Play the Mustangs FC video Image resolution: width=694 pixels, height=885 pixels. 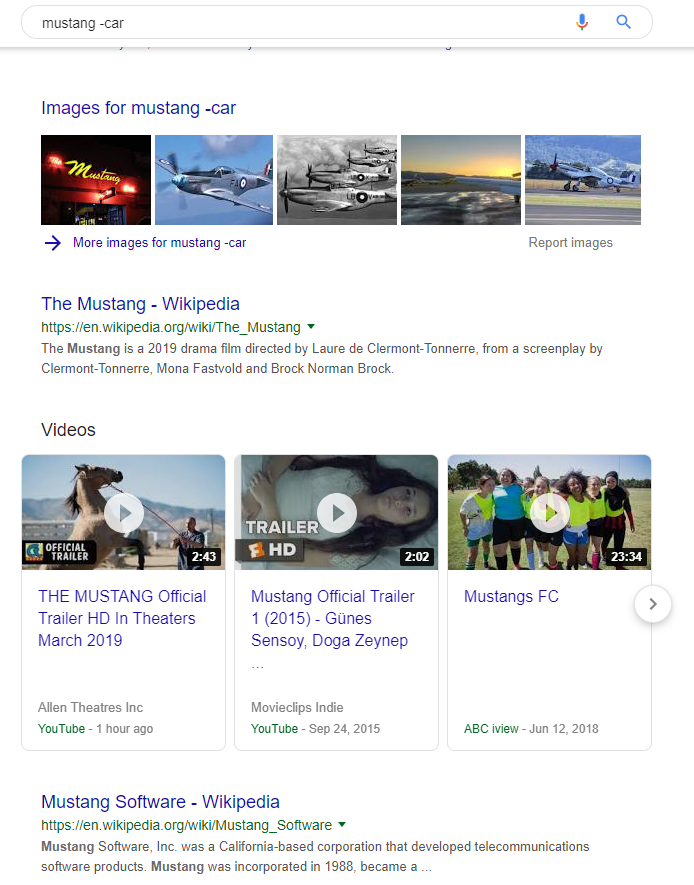click(550, 512)
